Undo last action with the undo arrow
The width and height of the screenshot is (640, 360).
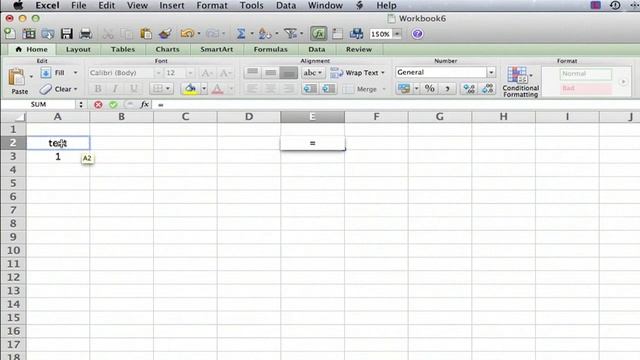[x=187, y=33]
